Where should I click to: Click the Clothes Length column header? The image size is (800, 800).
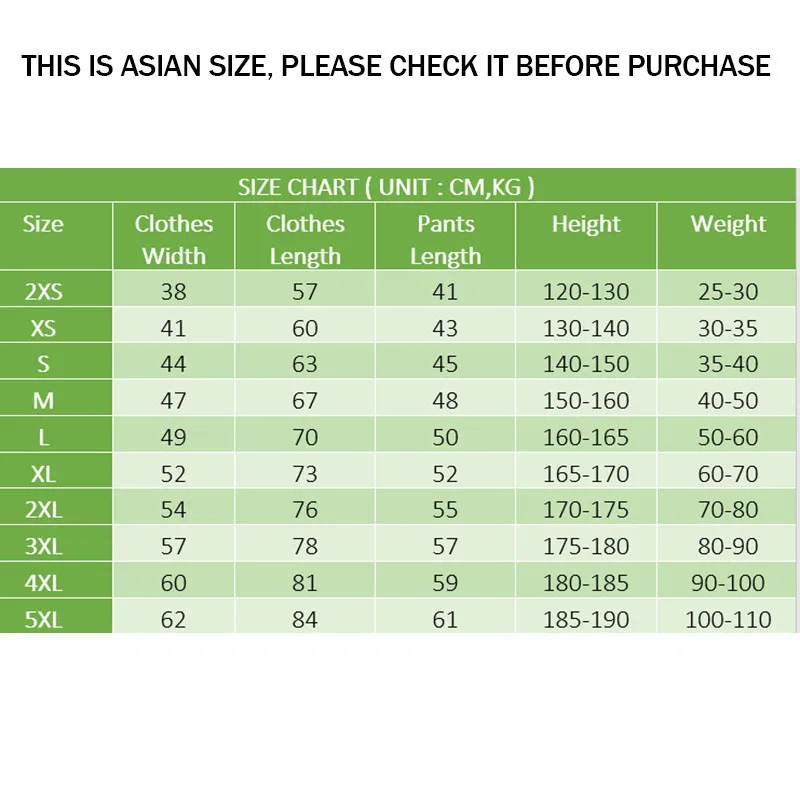coord(305,239)
